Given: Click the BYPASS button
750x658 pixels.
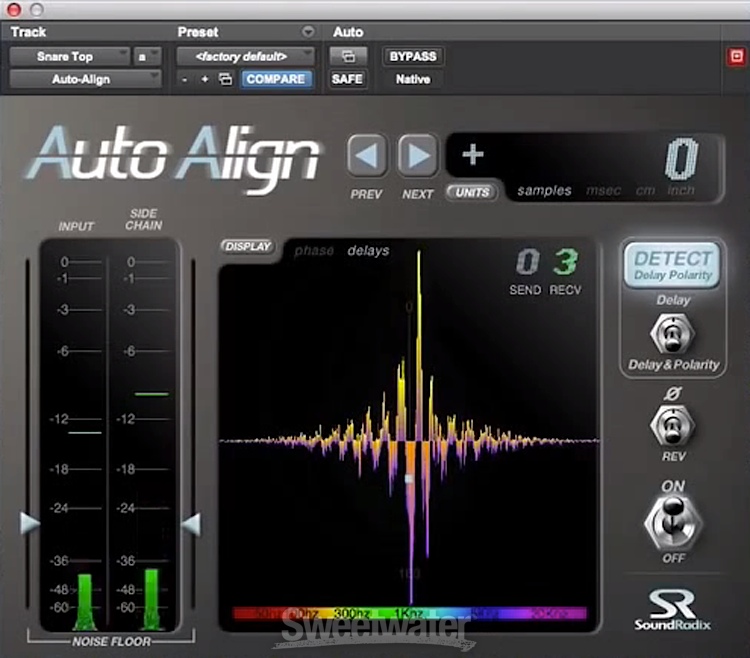Looking at the screenshot, I should click(x=411, y=56).
